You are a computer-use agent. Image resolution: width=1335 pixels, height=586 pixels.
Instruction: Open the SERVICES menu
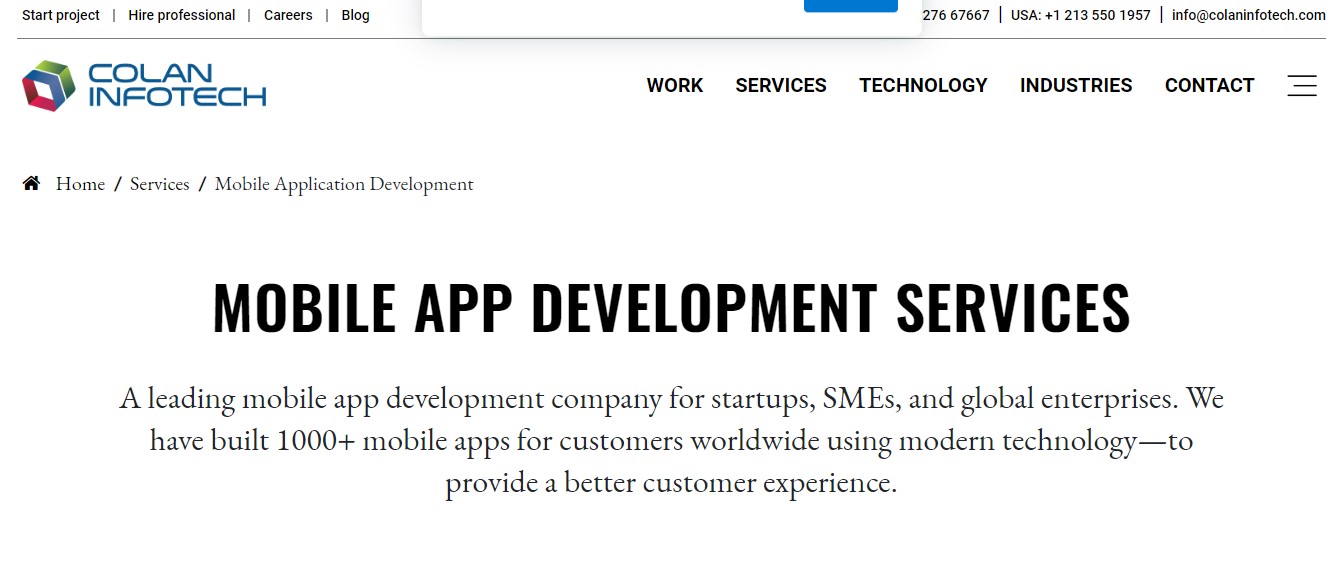point(780,86)
